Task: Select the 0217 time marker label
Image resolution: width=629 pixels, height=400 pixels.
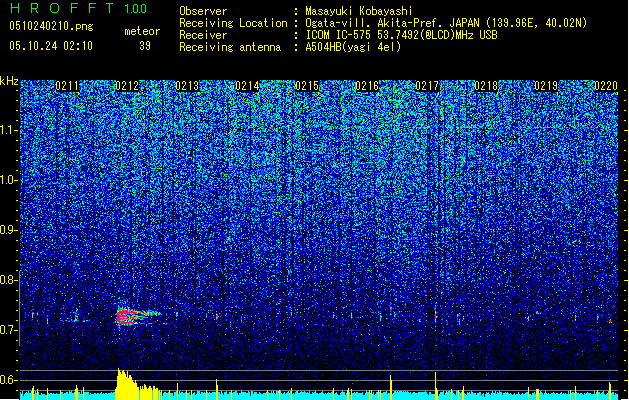Action: [427, 86]
